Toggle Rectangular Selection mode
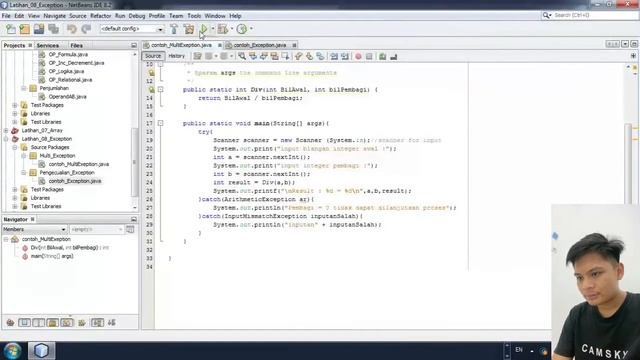This screenshot has width=640, height=360. [285, 56]
